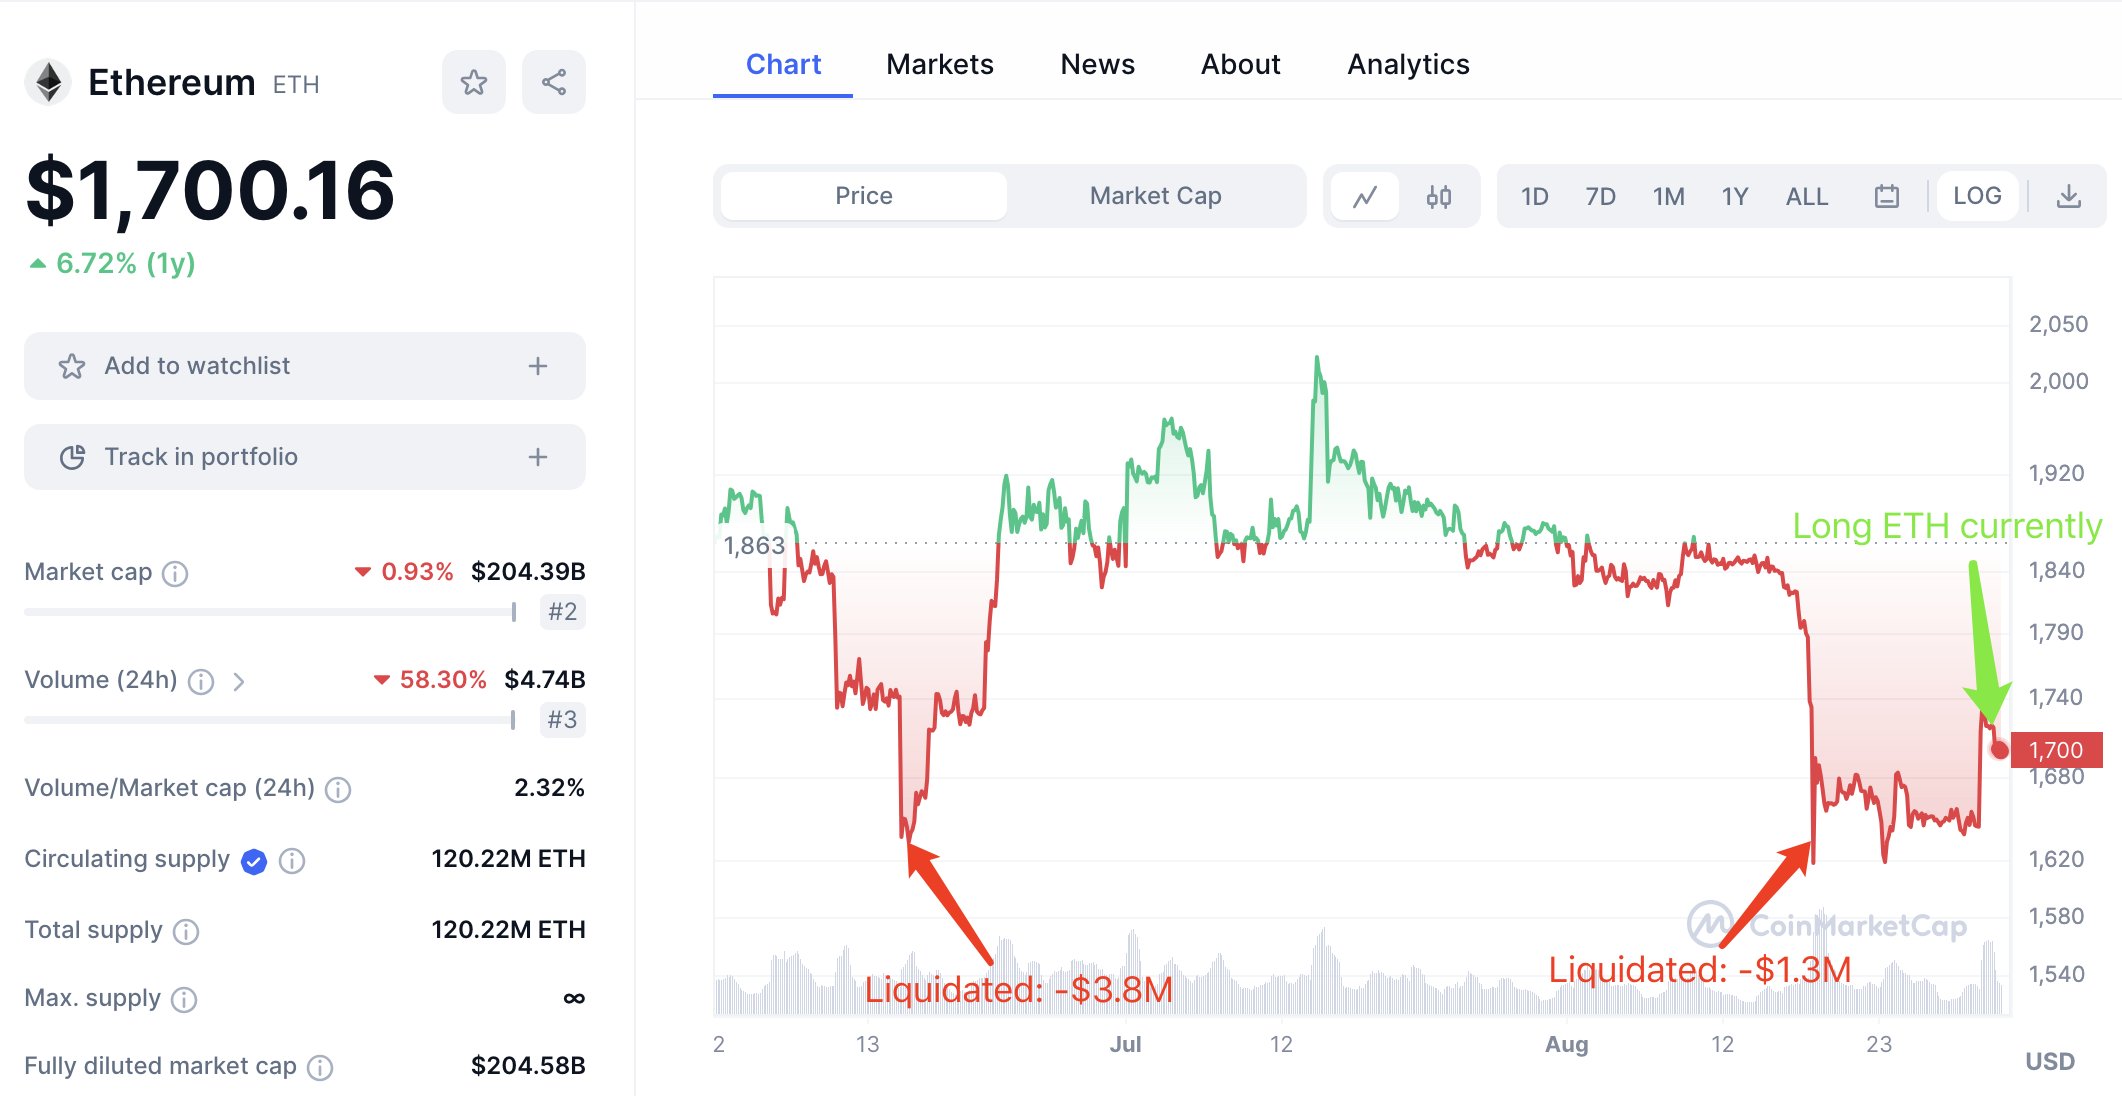Expand Add to watchlist plus sign
The width and height of the screenshot is (2122, 1096).
pos(538,366)
